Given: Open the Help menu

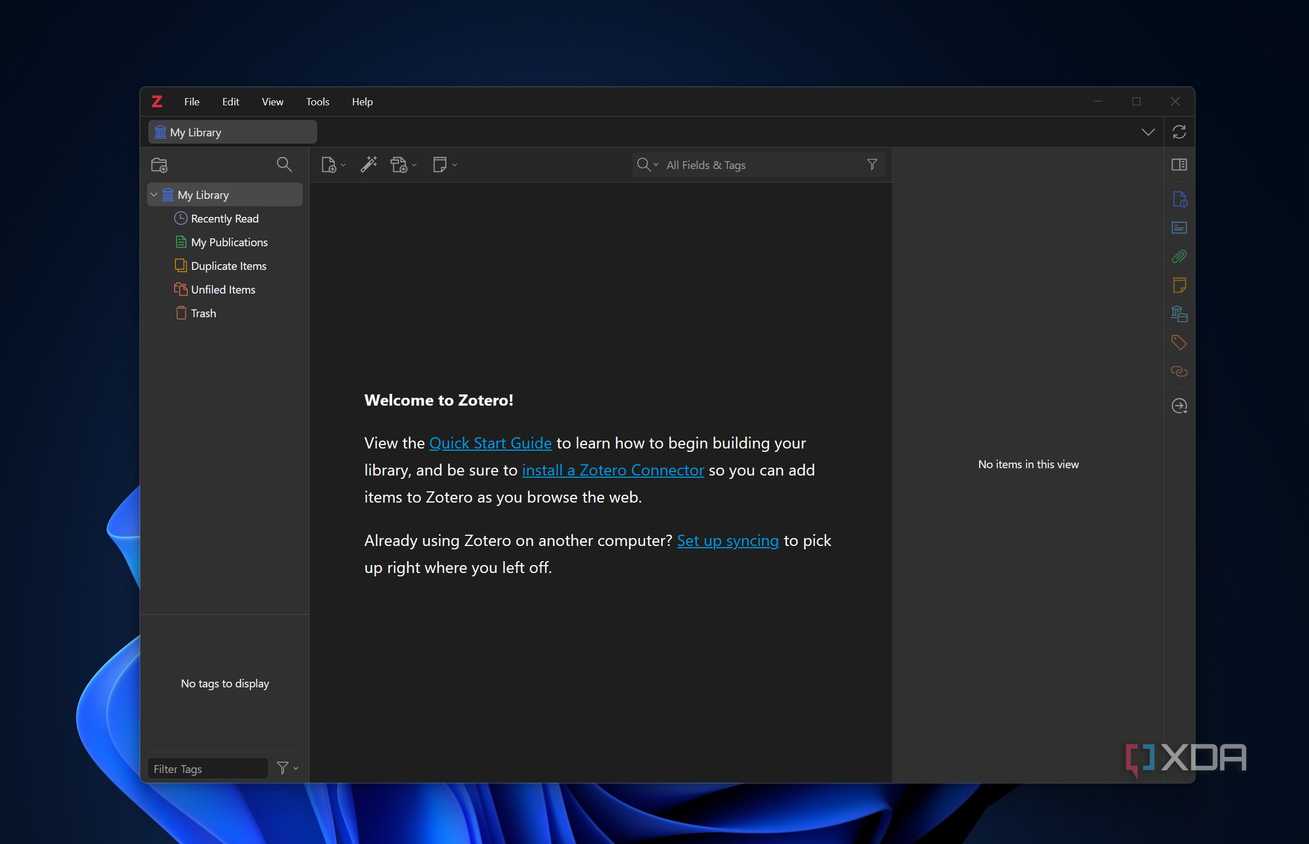Looking at the screenshot, I should (x=362, y=102).
